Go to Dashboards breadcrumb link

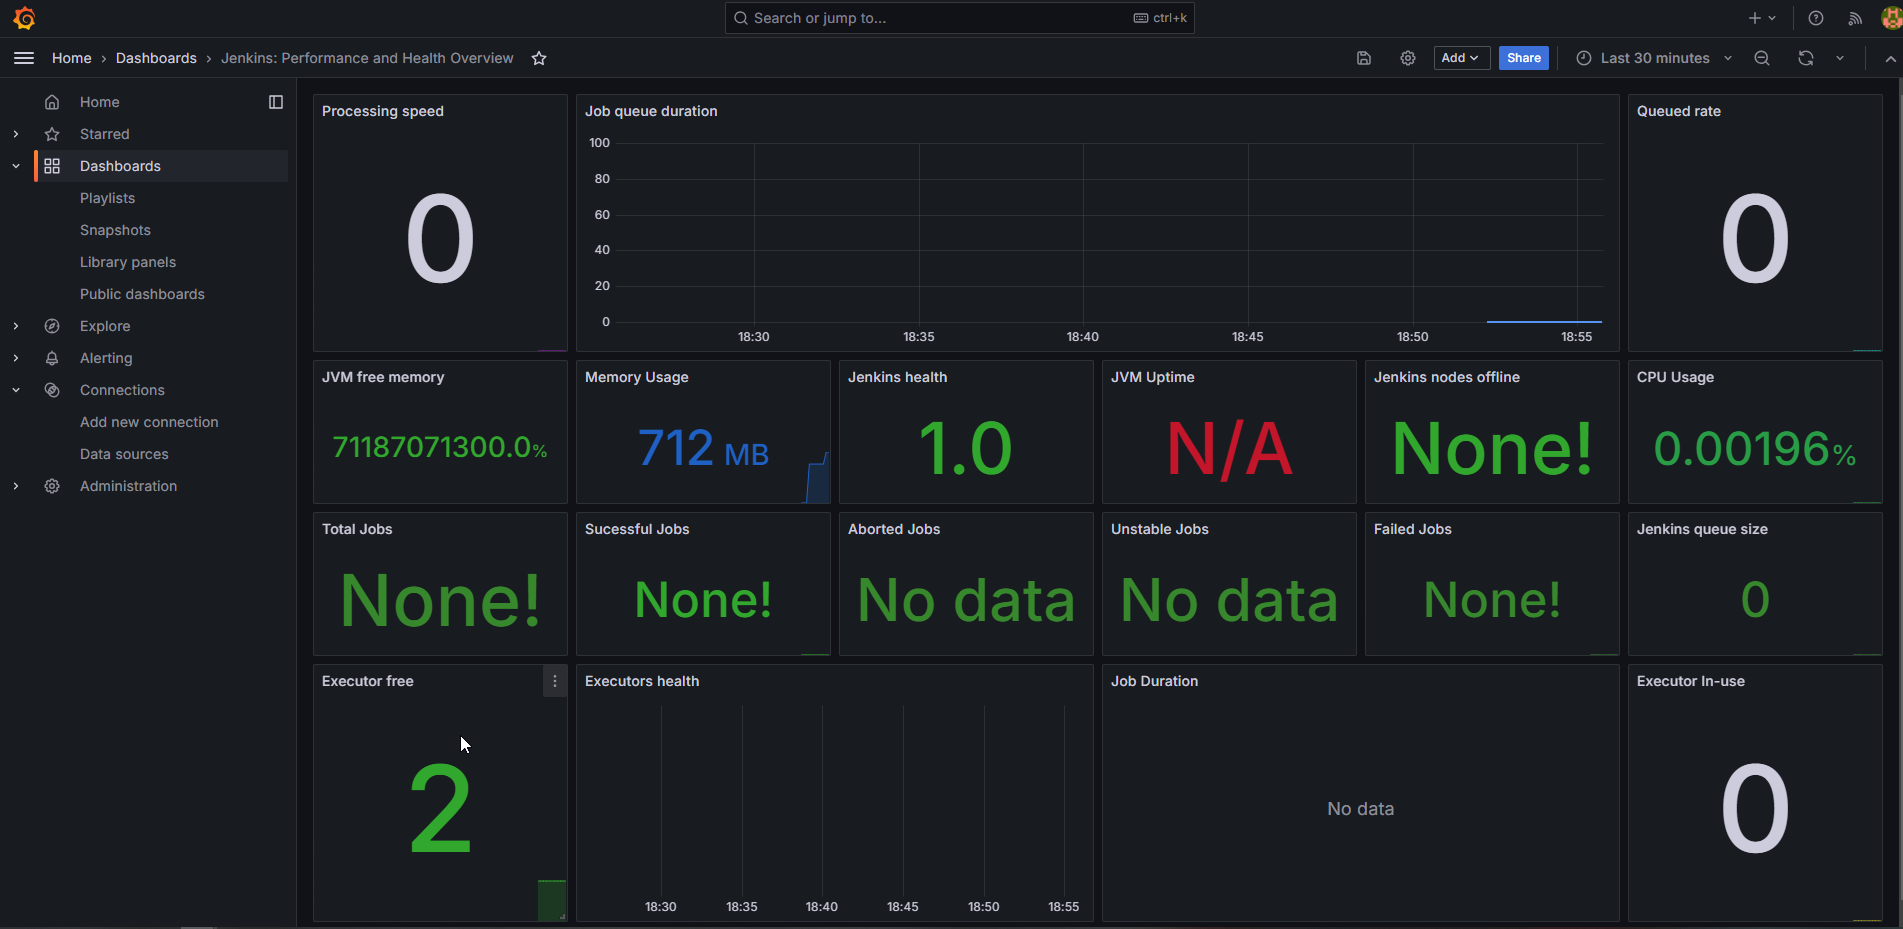(156, 58)
